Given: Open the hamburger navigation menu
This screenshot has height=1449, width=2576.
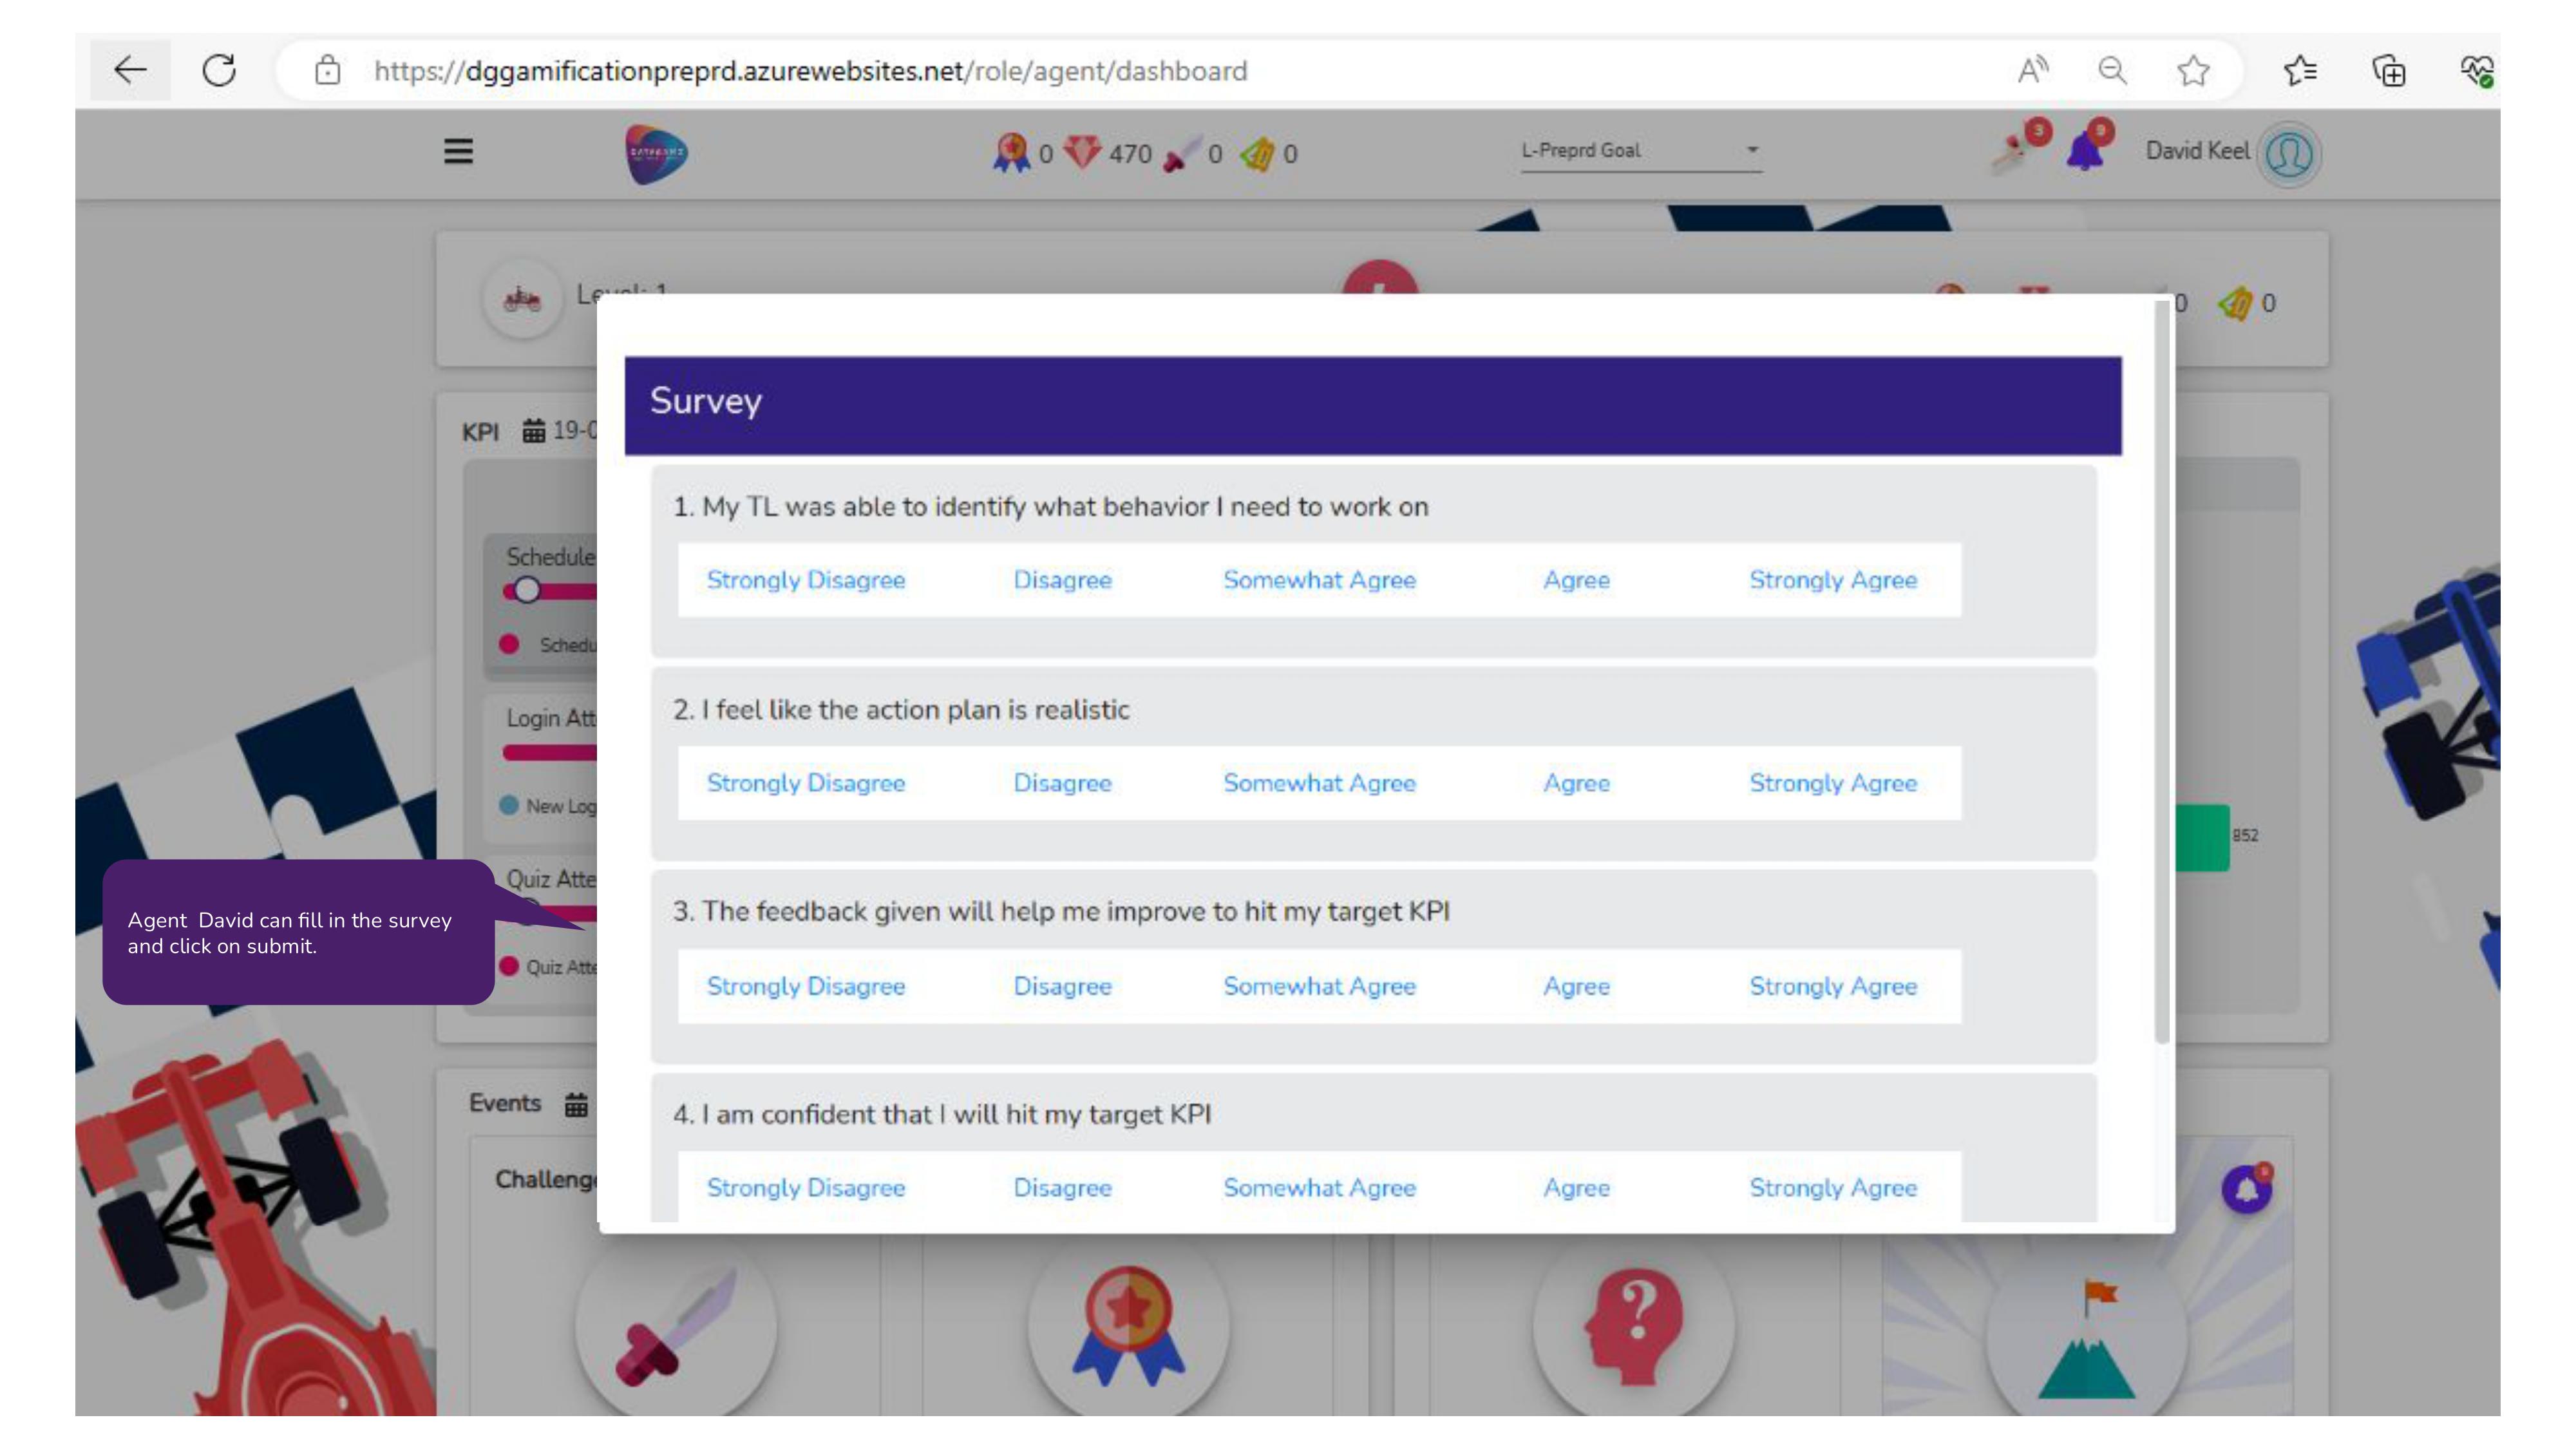Looking at the screenshot, I should pyautogui.click(x=458, y=151).
